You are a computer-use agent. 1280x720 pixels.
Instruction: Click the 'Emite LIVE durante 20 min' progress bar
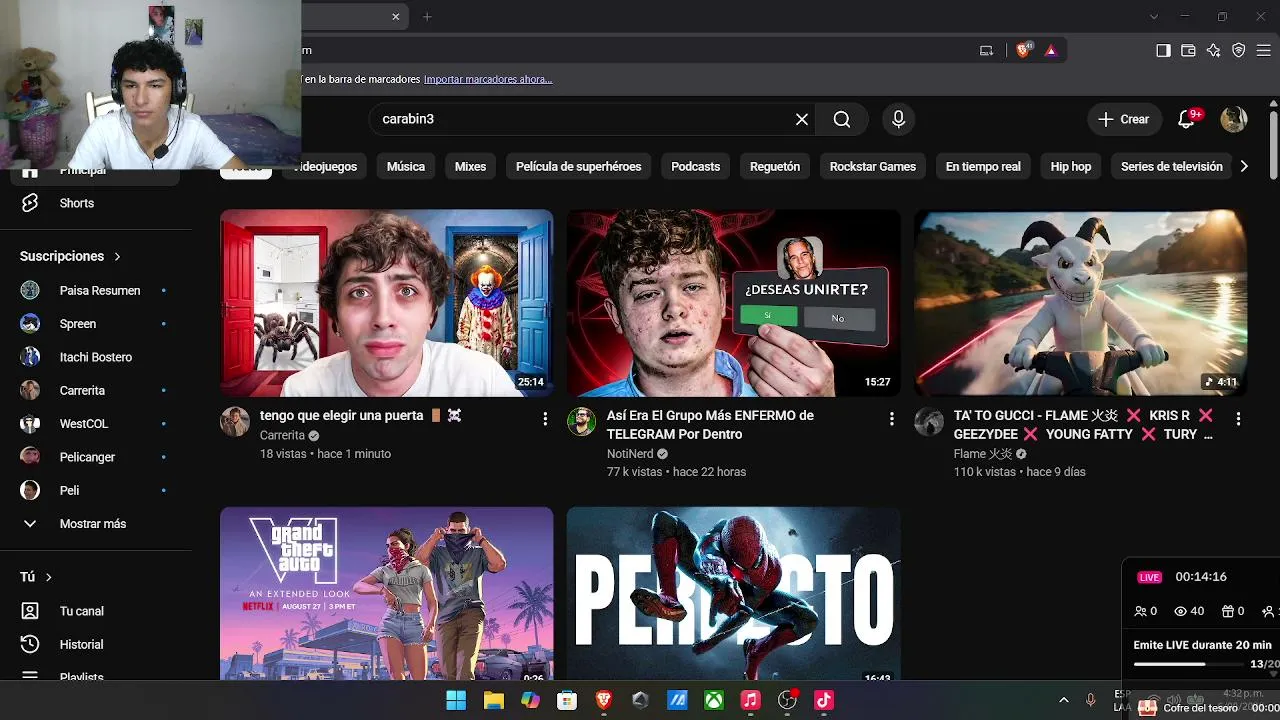(x=1188, y=664)
